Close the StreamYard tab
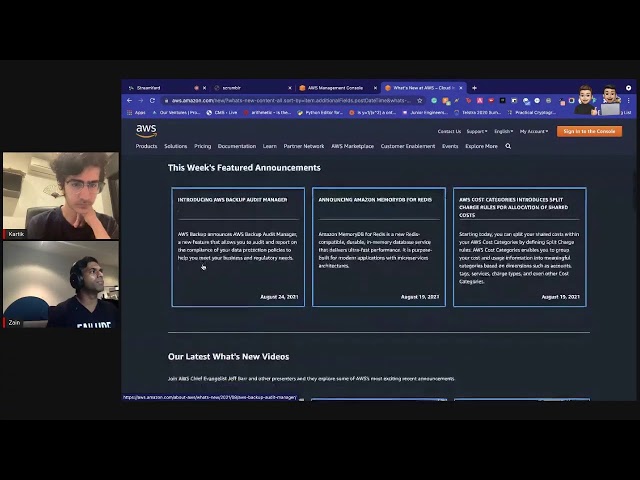 [204, 88]
